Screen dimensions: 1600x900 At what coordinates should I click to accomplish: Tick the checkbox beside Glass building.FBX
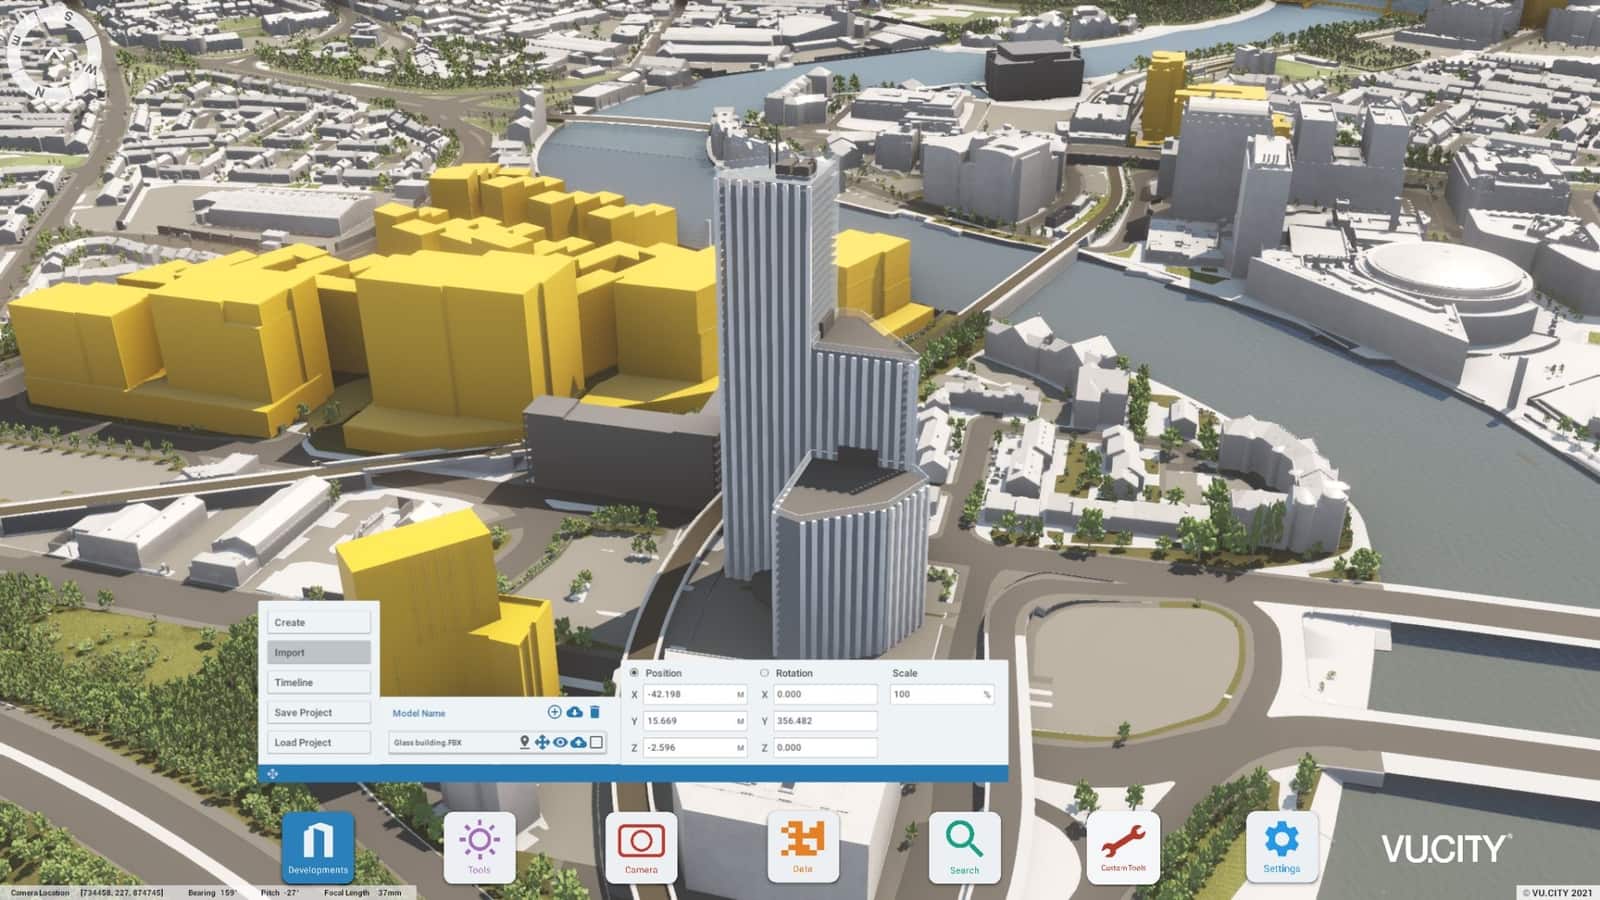598,741
